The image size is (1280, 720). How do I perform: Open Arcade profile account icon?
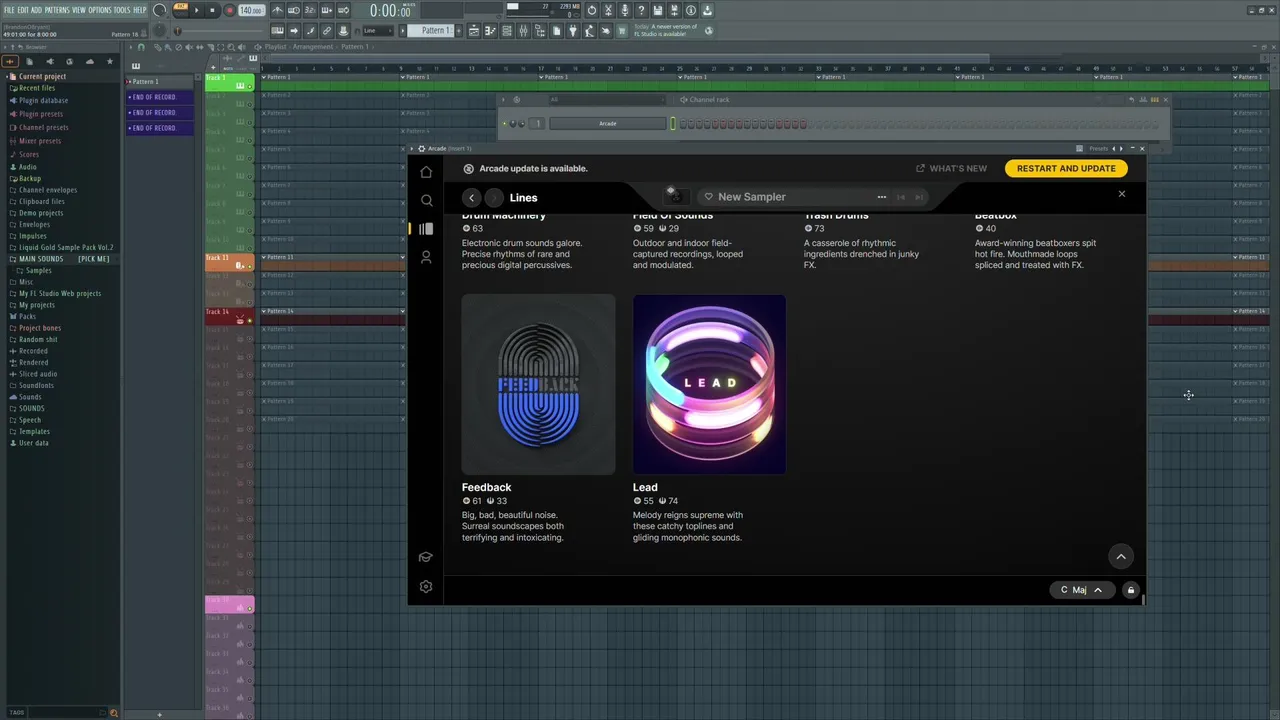pyautogui.click(x=426, y=257)
